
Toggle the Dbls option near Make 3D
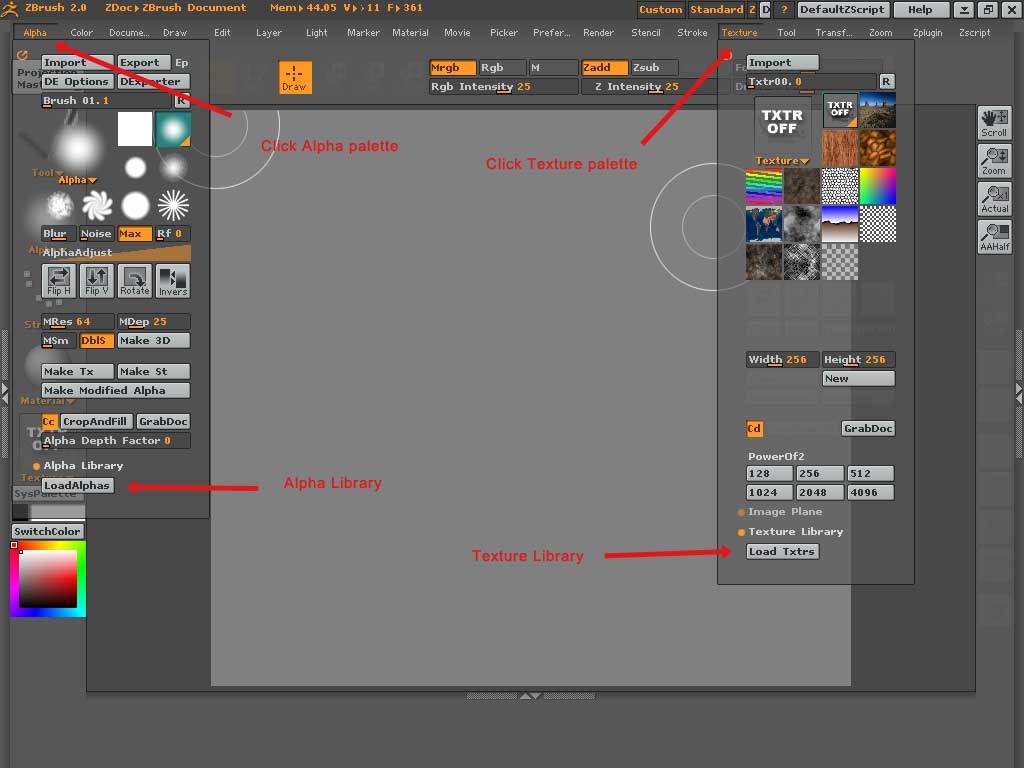point(96,340)
